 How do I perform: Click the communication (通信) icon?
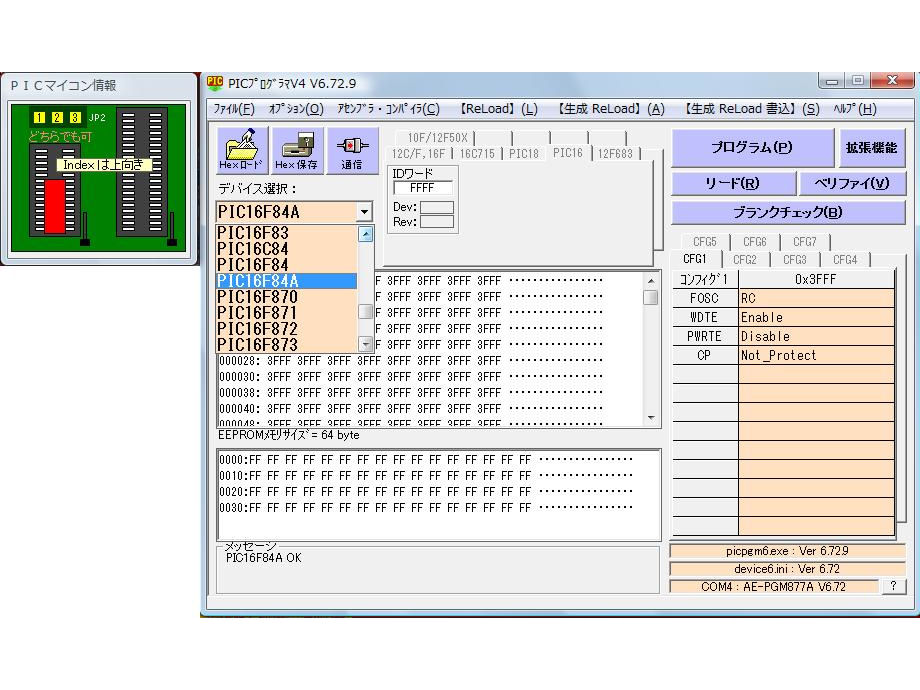[352, 150]
